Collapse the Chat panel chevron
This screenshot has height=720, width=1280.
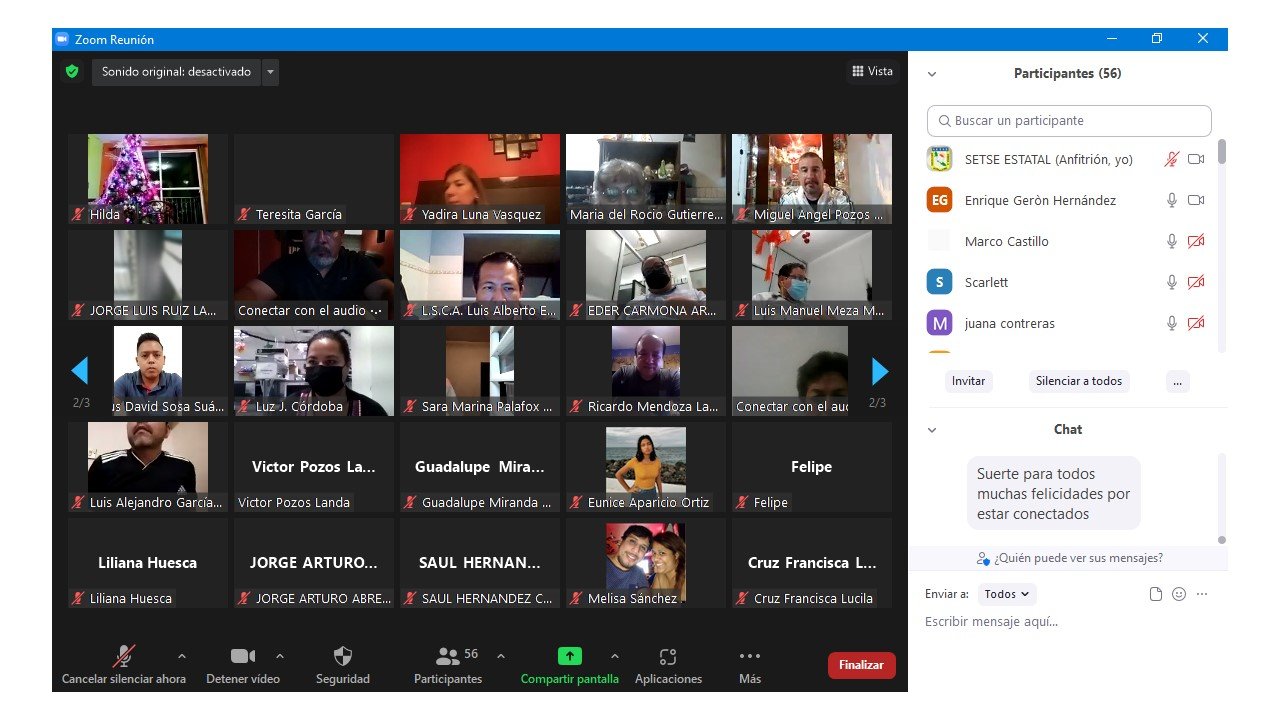click(x=932, y=430)
